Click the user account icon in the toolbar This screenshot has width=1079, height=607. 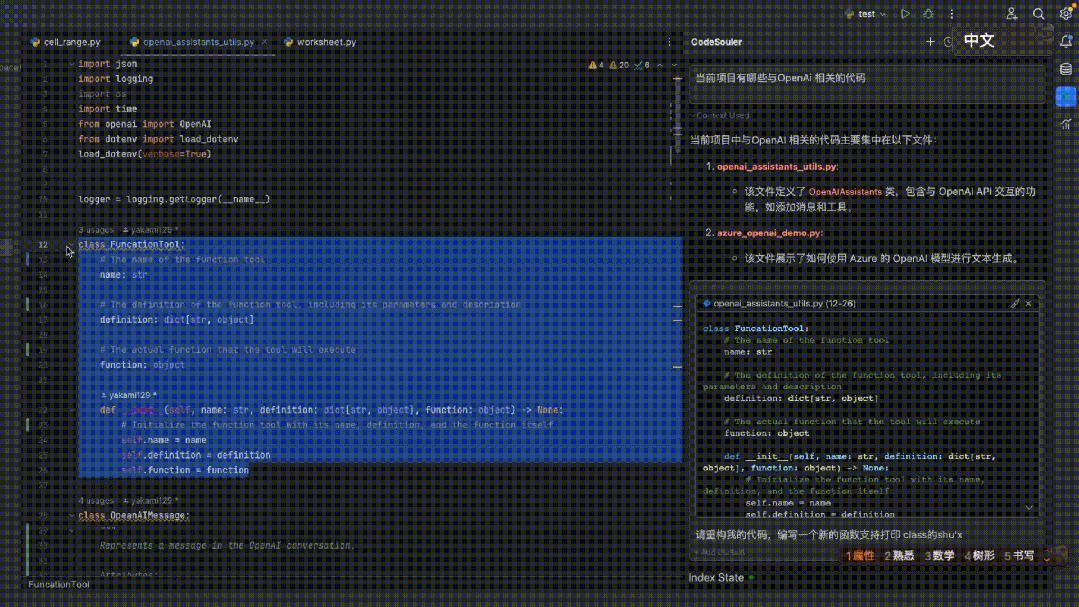1011,14
